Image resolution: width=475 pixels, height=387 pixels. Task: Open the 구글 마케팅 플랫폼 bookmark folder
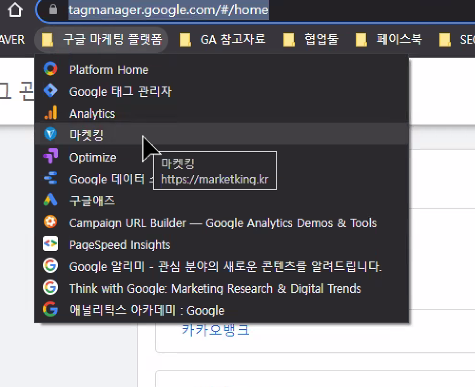click(x=101, y=40)
